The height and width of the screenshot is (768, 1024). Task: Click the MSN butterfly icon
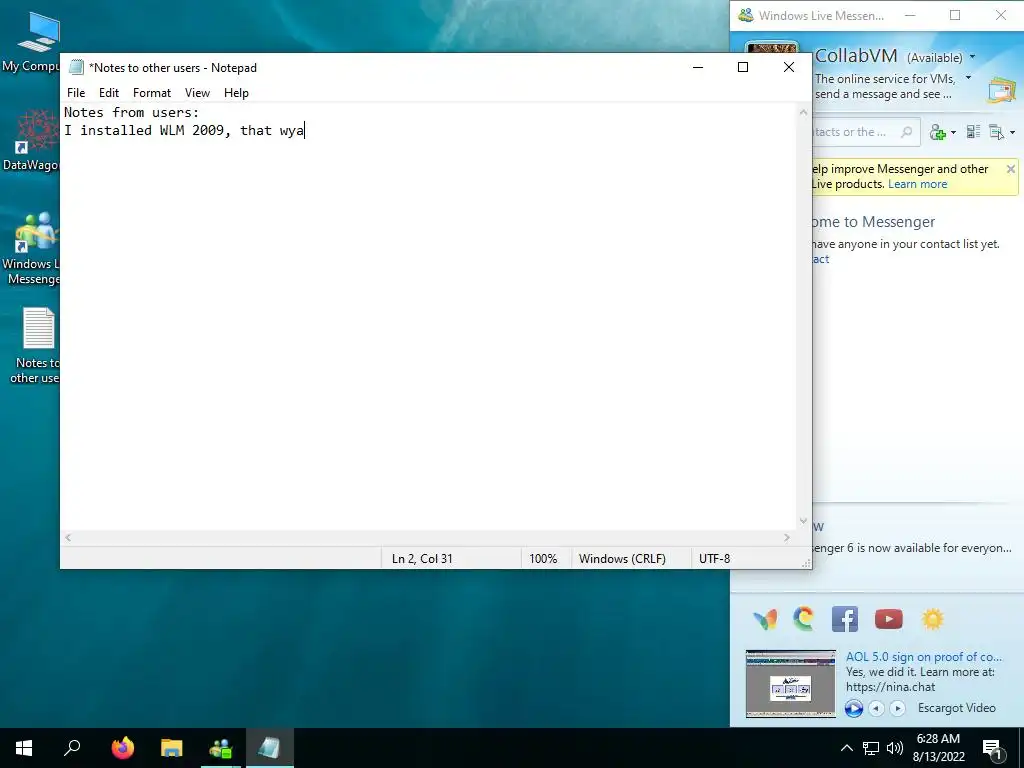[765, 619]
